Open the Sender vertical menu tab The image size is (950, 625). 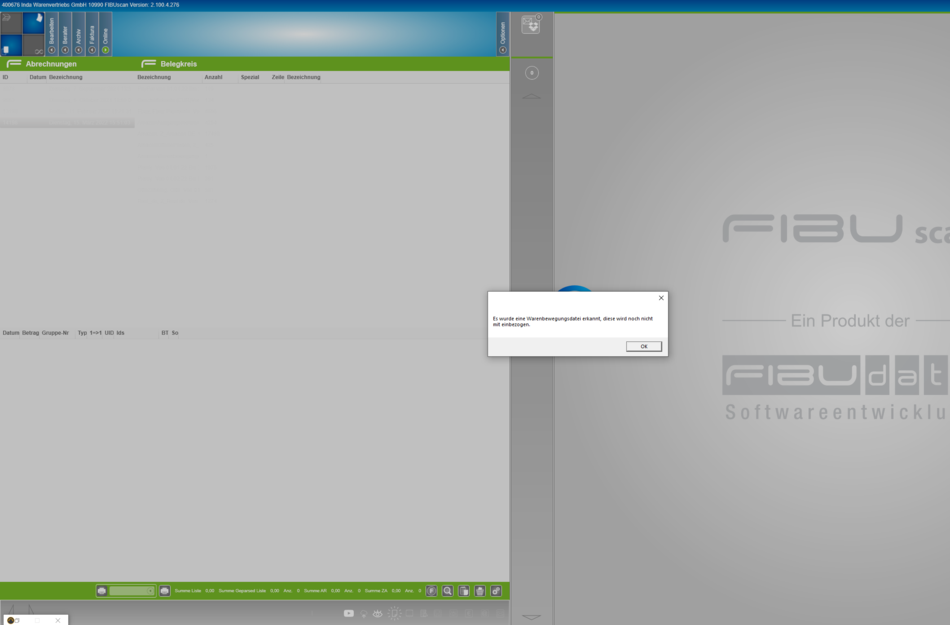coord(65,34)
